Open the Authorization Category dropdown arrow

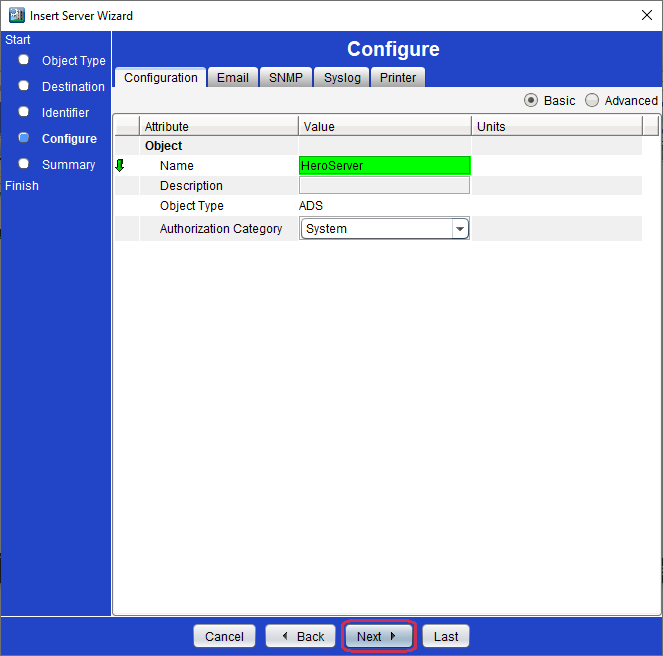[460, 229]
